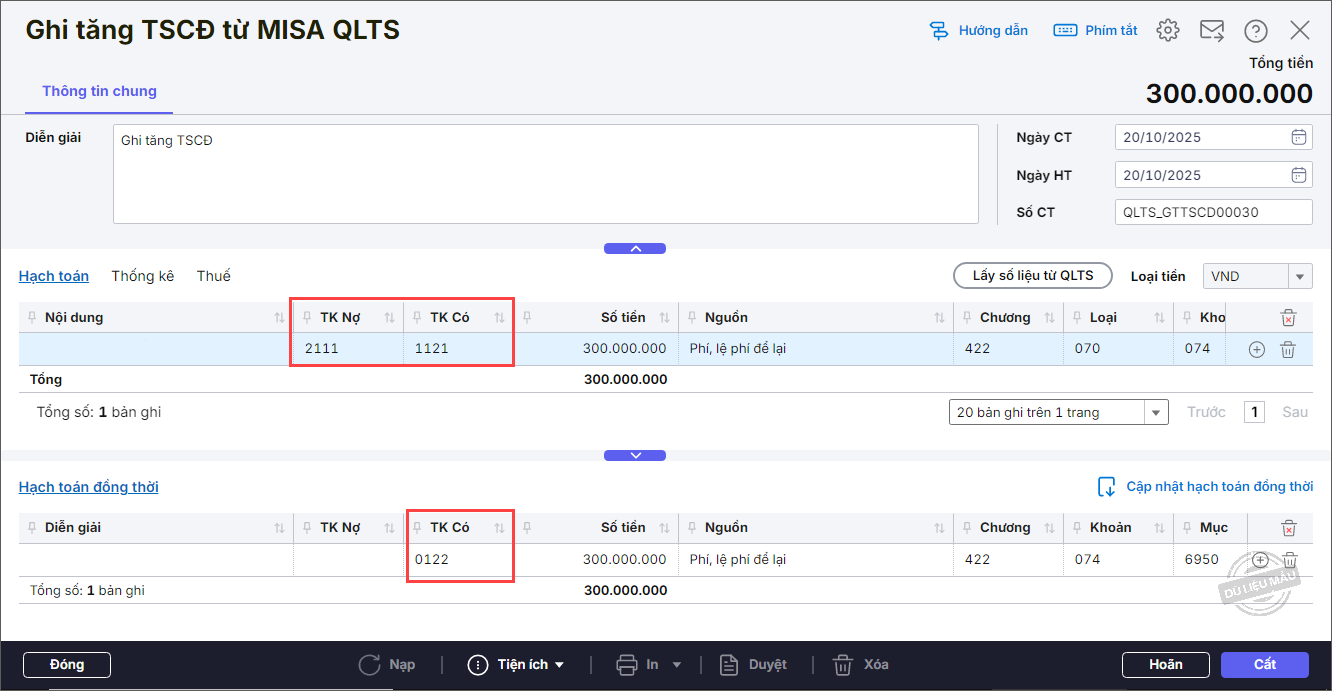Switch to the Thuế tab
Screen dimensions: 1332x691
coord(213,276)
